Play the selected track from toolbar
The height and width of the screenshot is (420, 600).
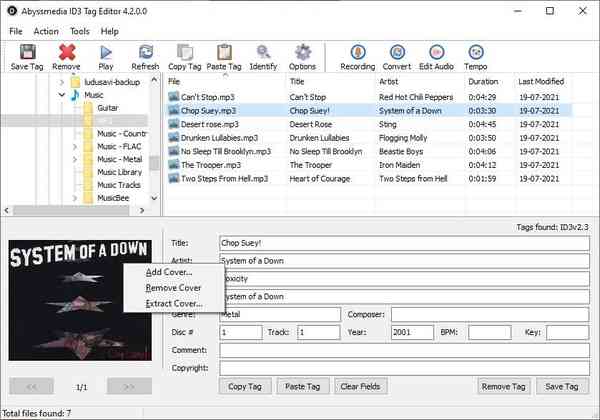106,54
